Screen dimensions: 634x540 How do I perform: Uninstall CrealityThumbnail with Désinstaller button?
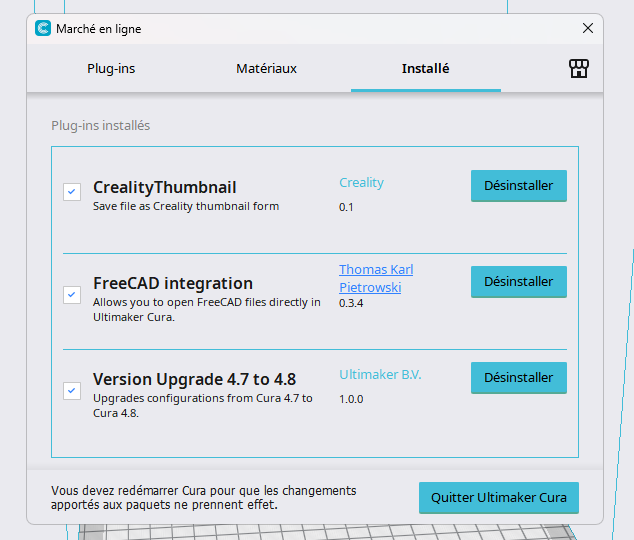[x=519, y=186]
